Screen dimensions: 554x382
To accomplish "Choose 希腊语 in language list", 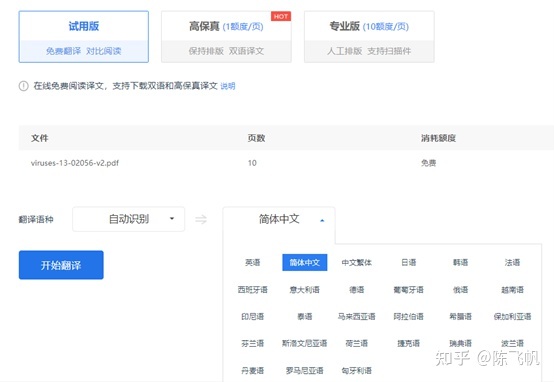I will 460,316.
